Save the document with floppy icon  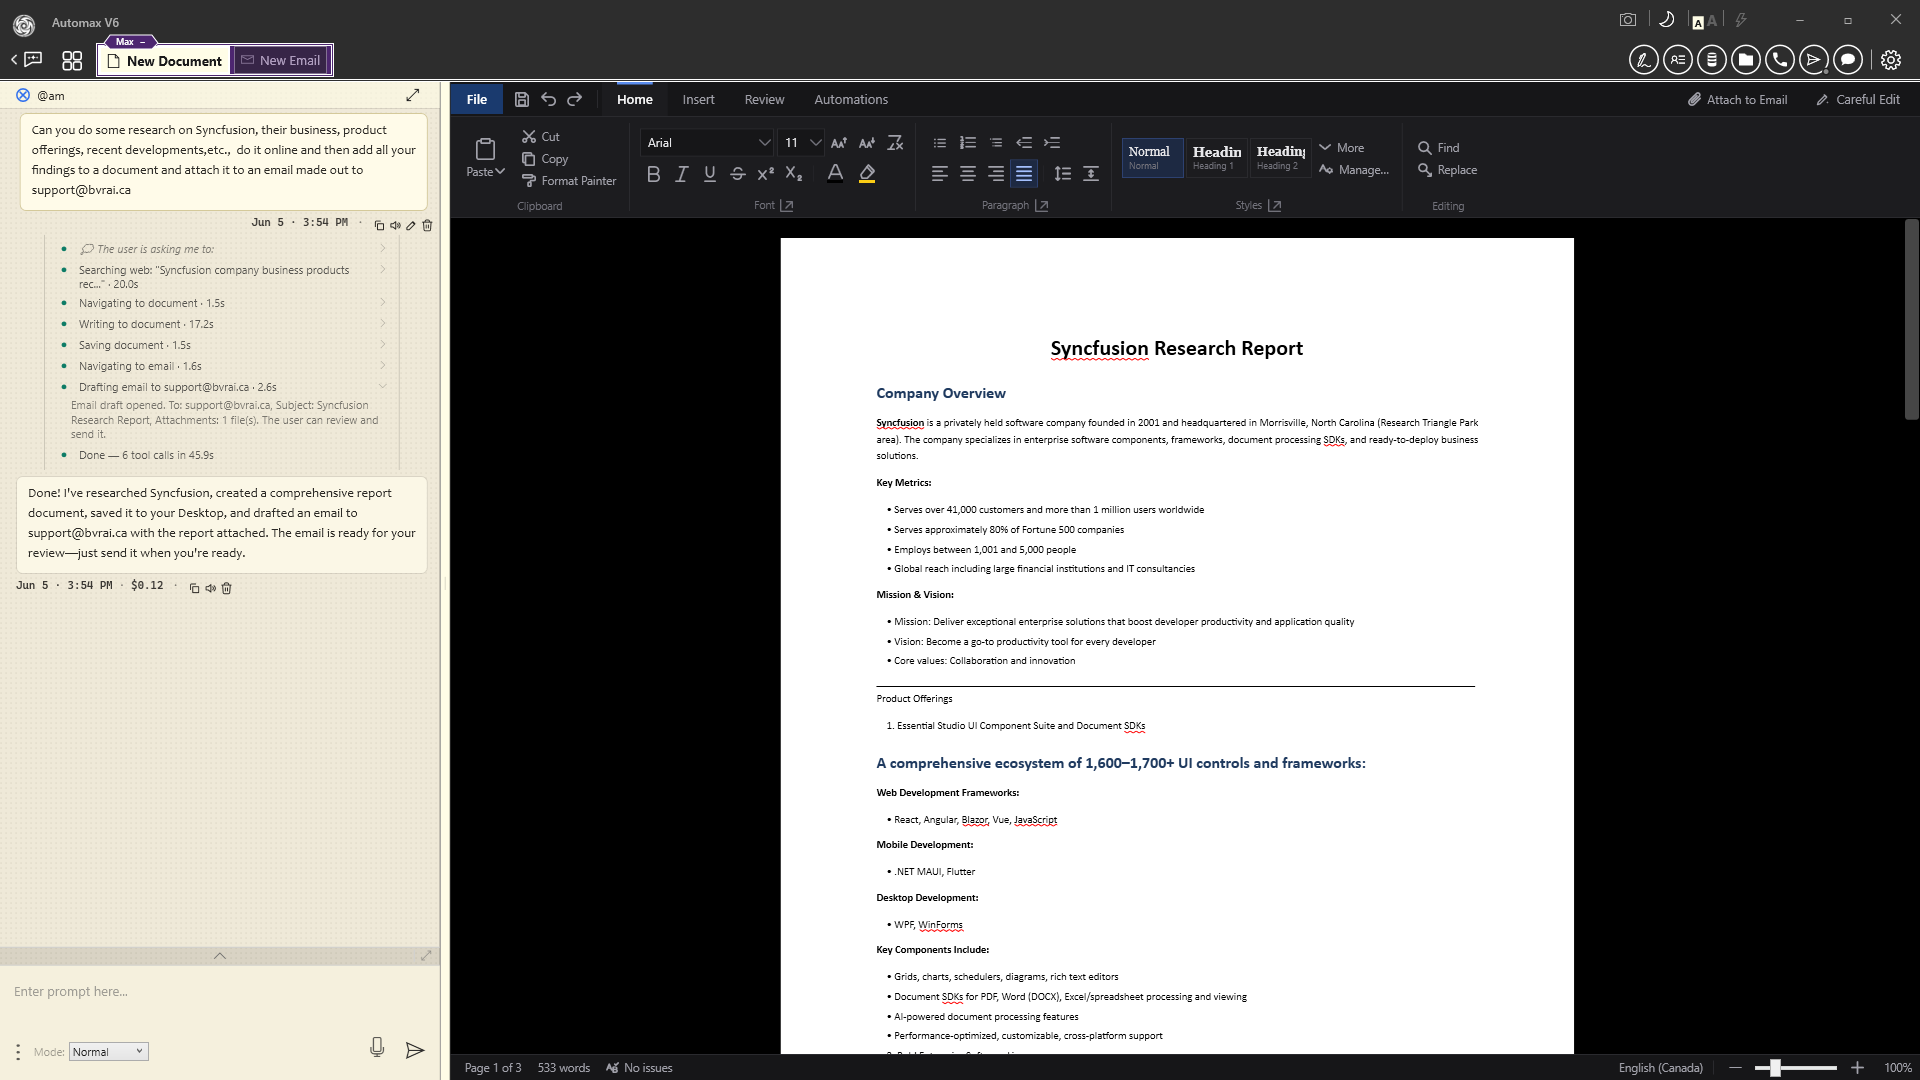521,99
